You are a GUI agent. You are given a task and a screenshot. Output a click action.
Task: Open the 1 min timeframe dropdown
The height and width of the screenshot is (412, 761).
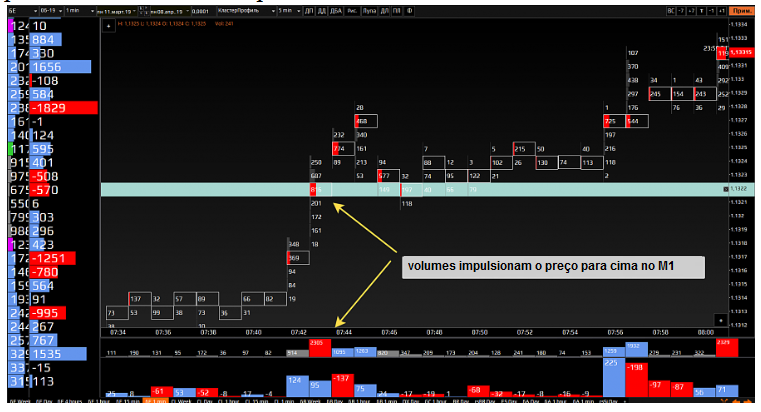[x=75, y=9]
